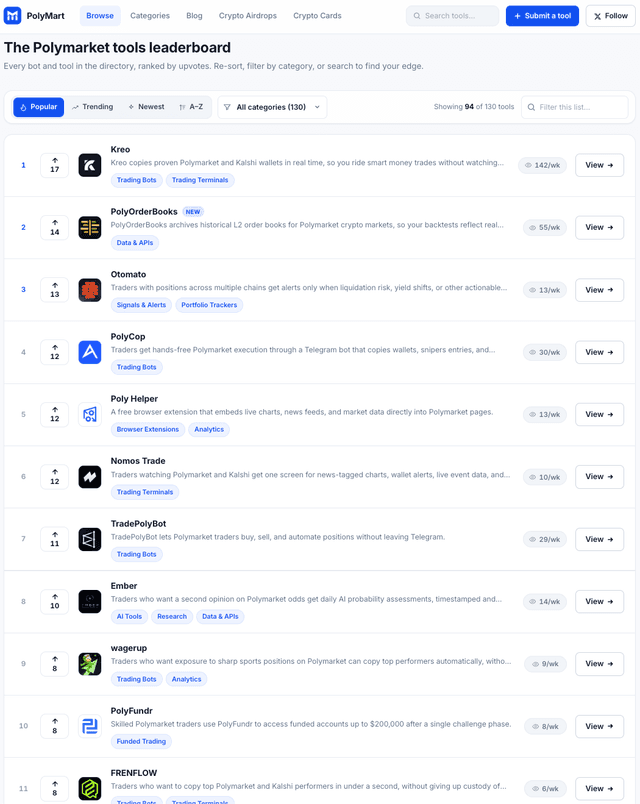
Task: View the wagerup listing
Action: click(x=599, y=664)
